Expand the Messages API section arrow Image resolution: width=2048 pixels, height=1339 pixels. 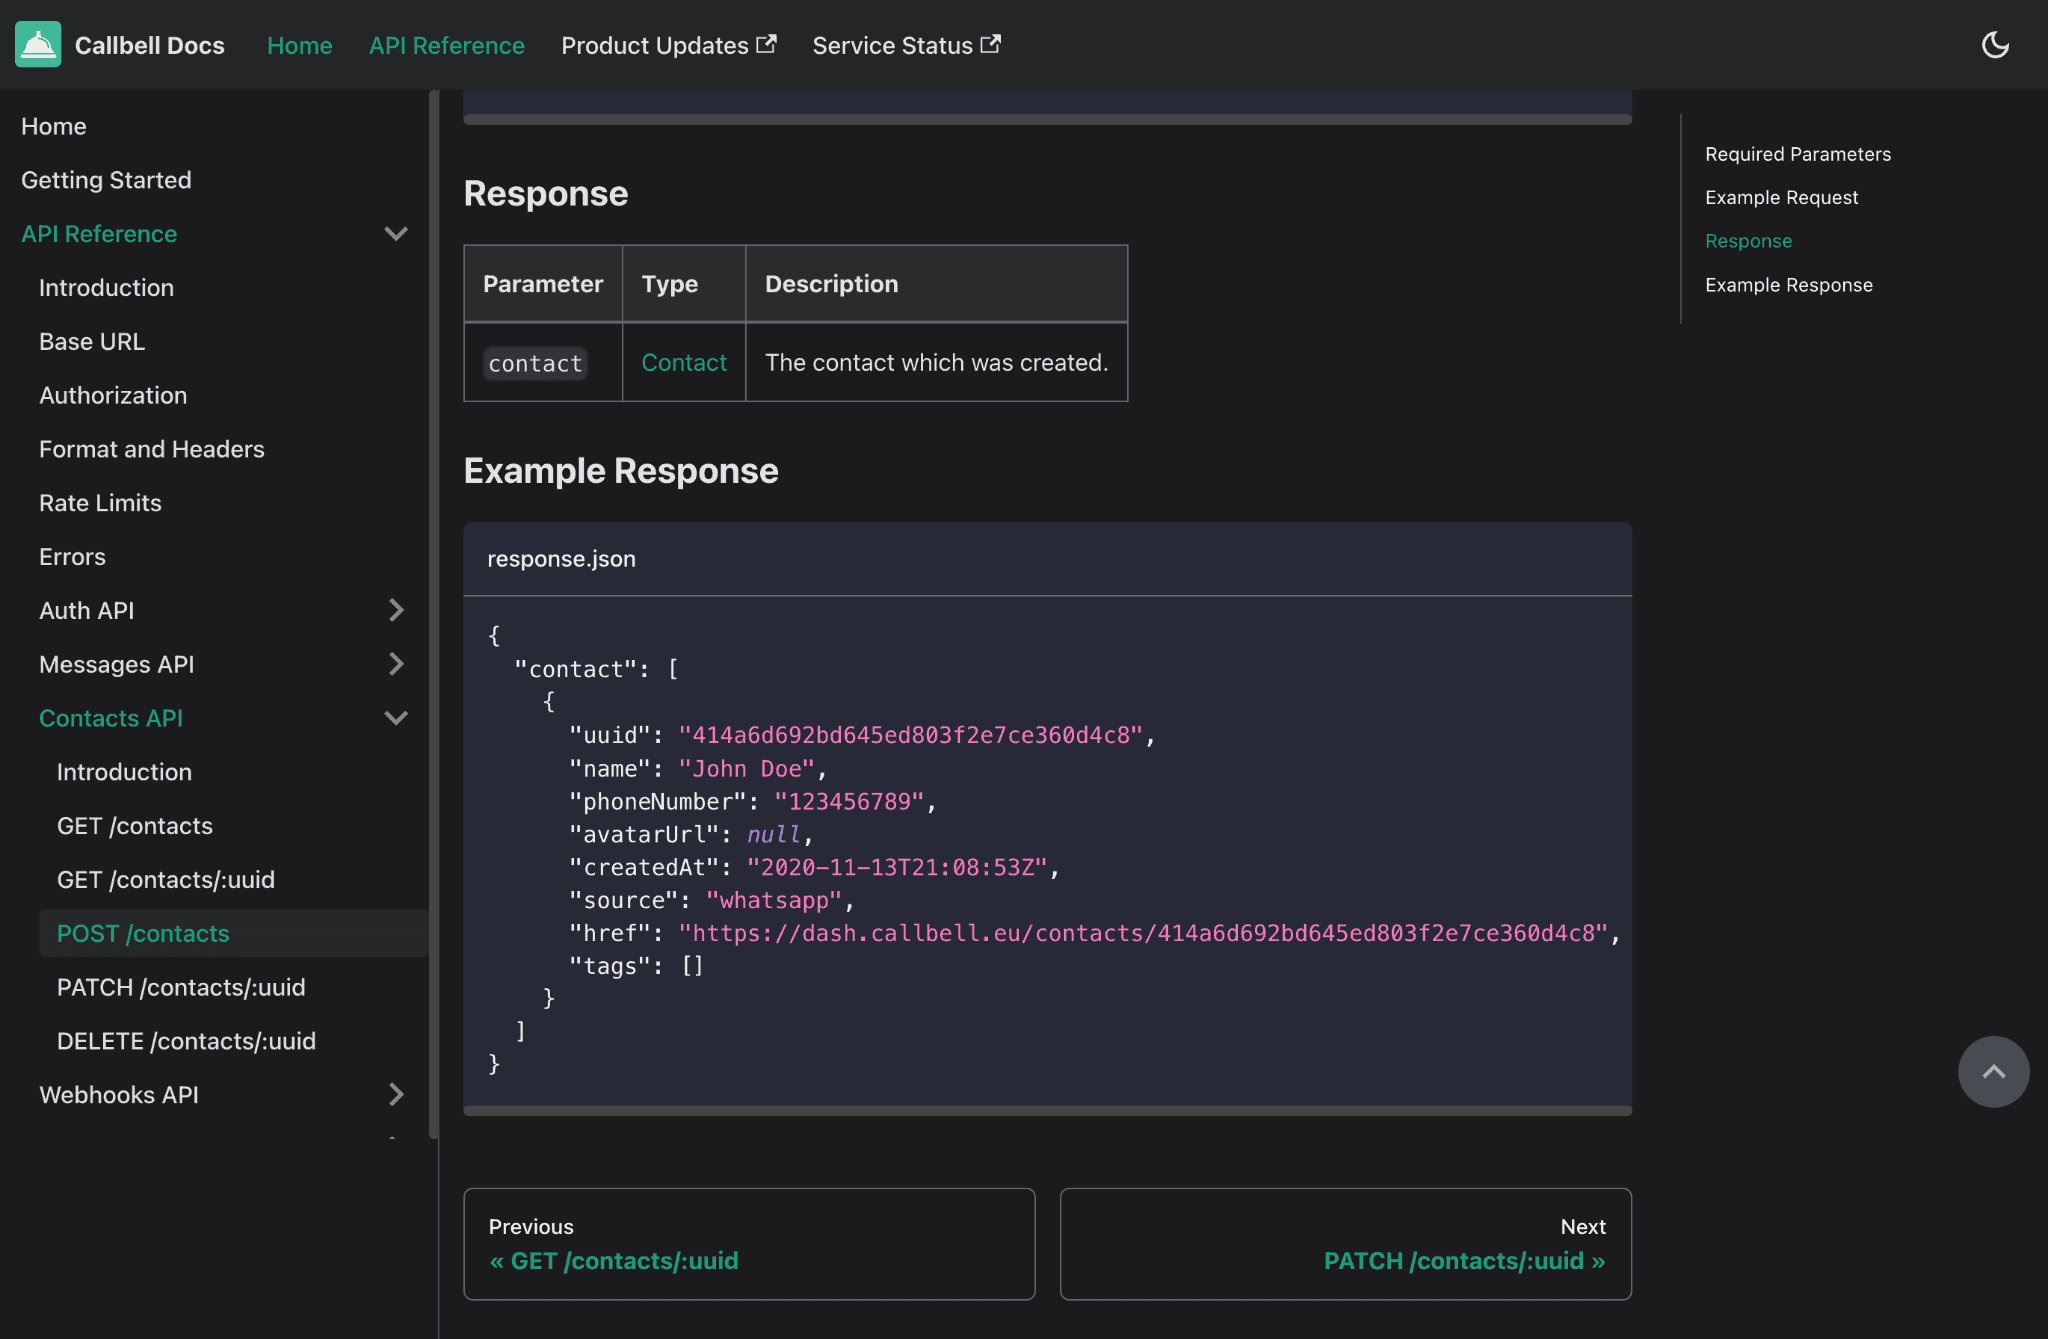396,664
